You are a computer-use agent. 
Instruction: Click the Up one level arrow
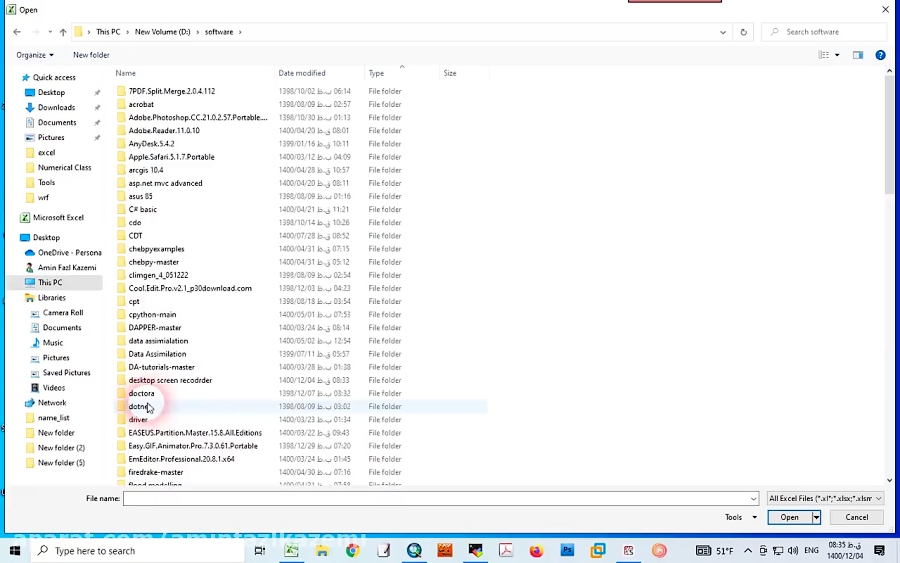(x=63, y=32)
